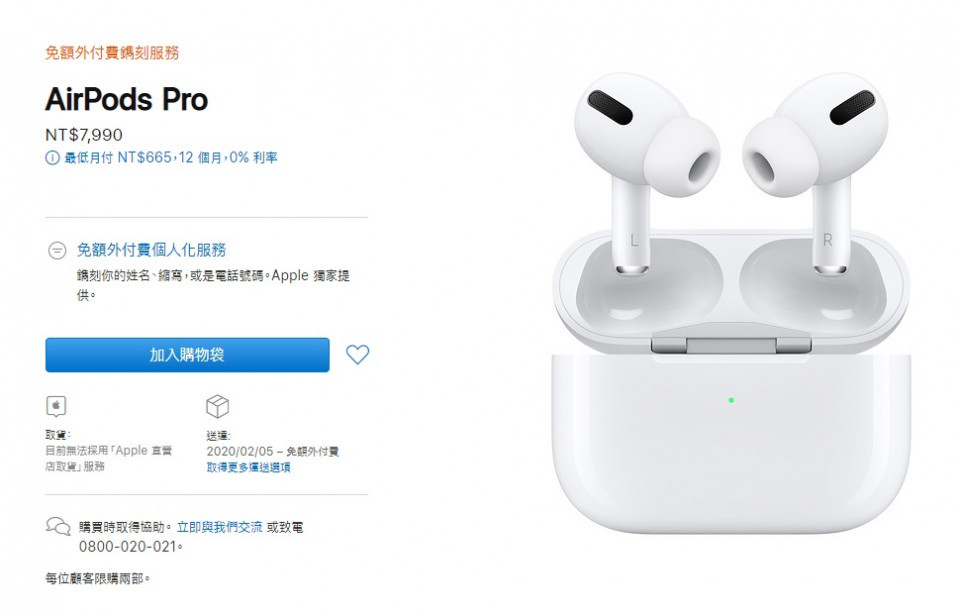Click the AirPods Pro product image
Image resolution: width=960 pixels, height=616 pixels.
pyautogui.click(x=731, y=303)
